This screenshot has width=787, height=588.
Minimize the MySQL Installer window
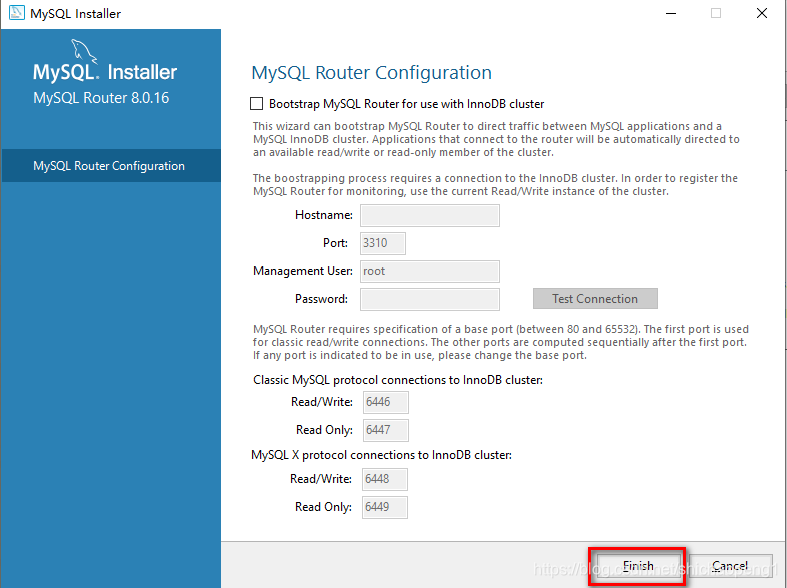tap(671, 14)
